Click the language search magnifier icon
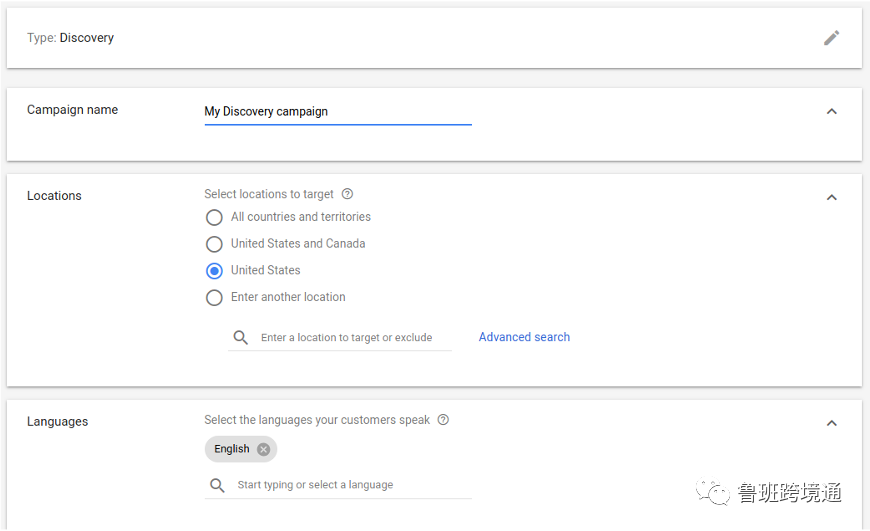This screenshot has width=870, height=531. [217, 485]
